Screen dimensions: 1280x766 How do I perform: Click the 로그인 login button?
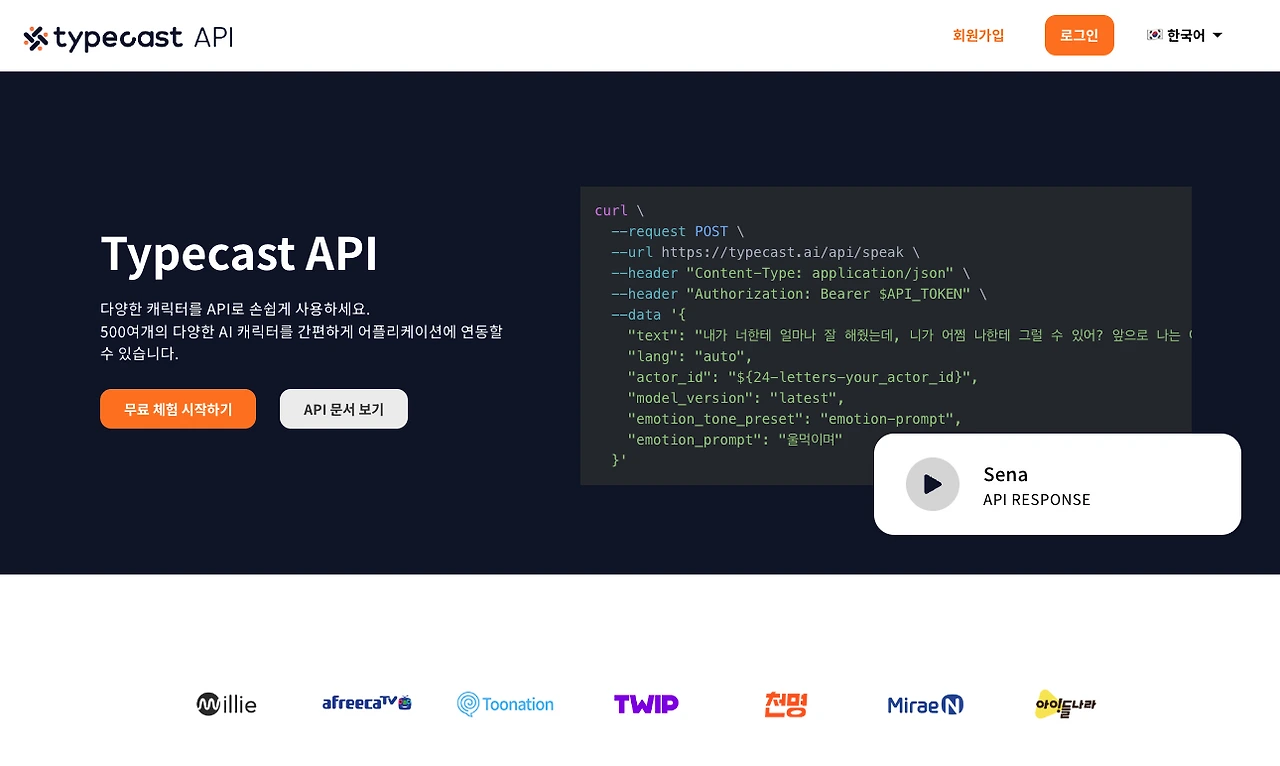click(1079, 35)
